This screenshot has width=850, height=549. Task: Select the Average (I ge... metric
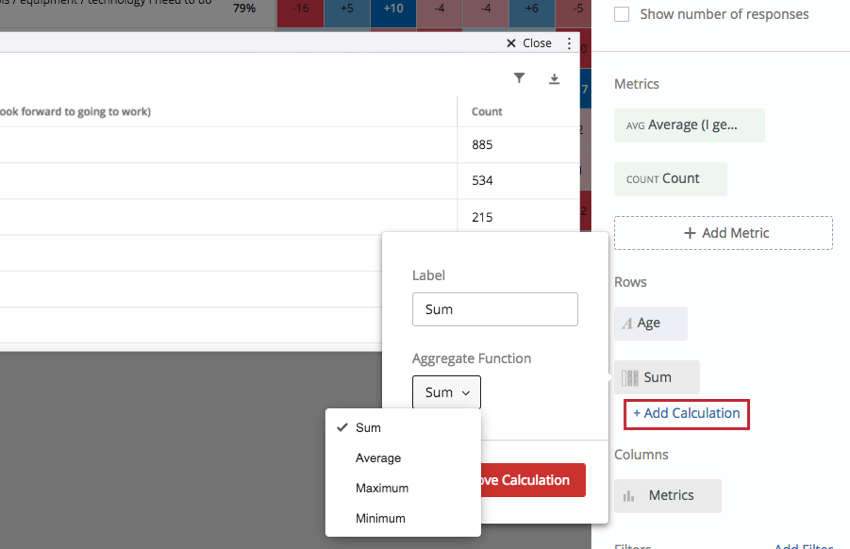pos(689,125)
